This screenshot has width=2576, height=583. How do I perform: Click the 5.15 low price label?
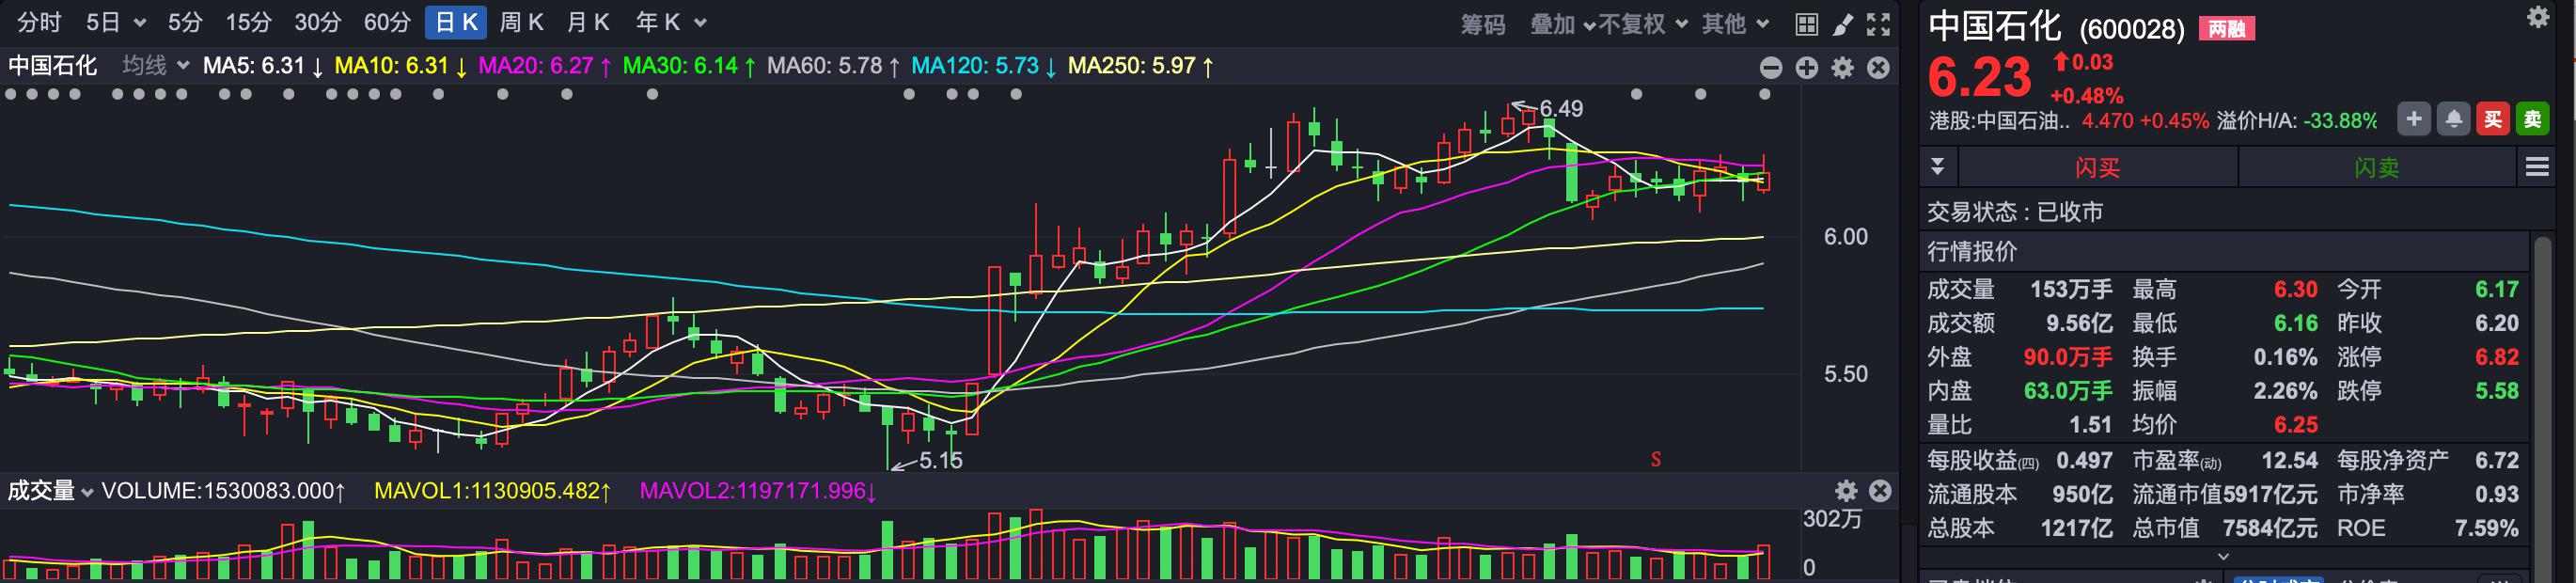(940, 460)
